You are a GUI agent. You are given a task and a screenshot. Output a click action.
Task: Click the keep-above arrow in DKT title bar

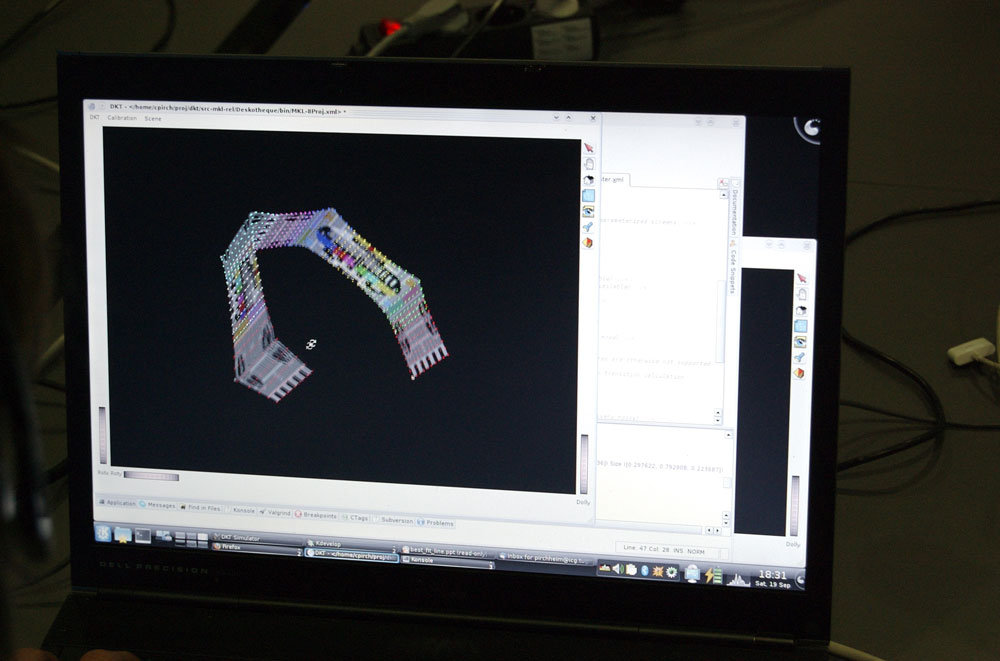point(568,117)
